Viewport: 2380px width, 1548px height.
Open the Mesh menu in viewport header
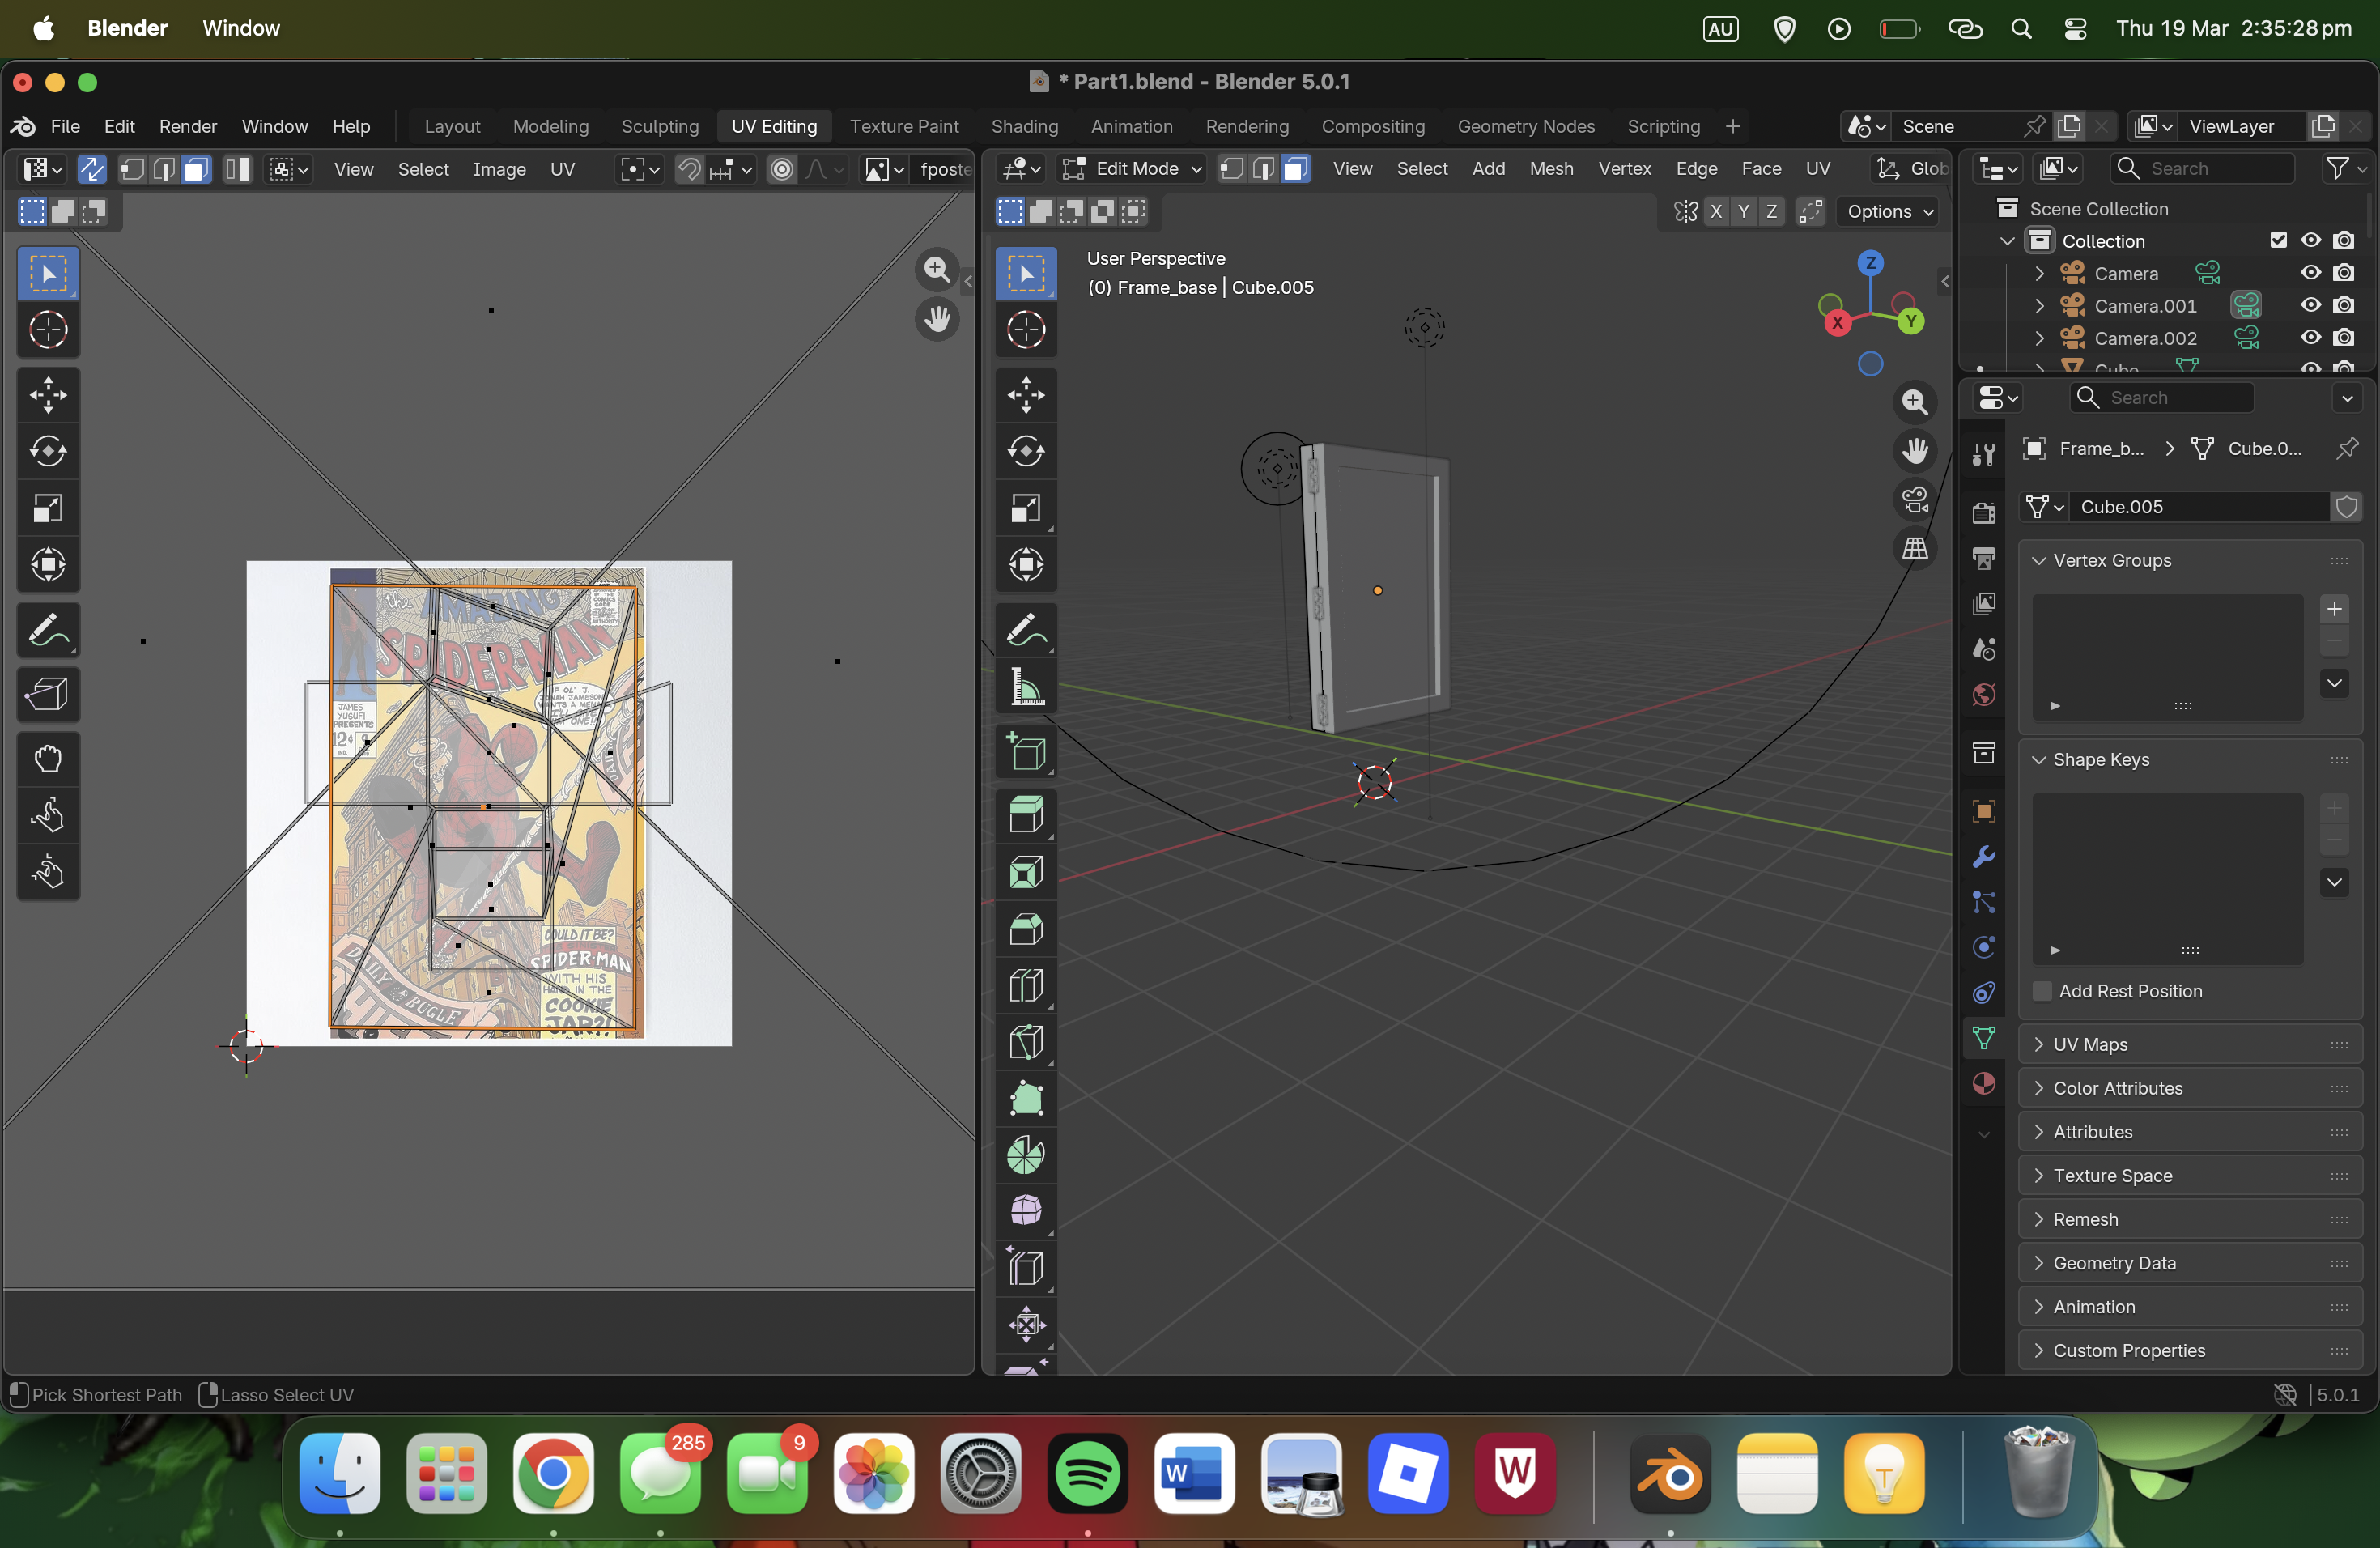click(x=1550, y=169)
